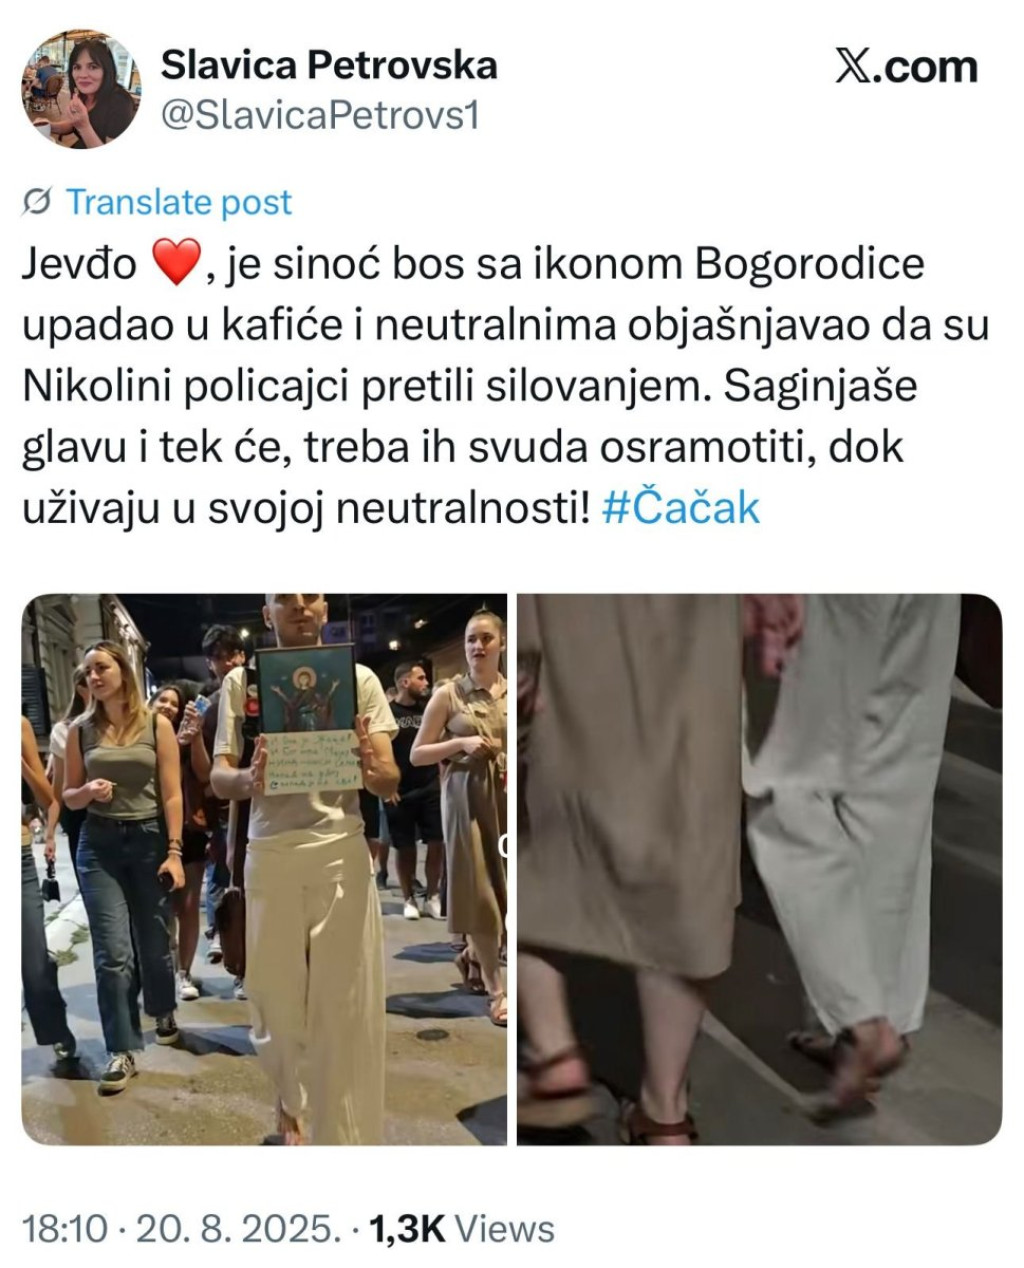Viewport: 1024px width, 1268px height.
Task: Click the X.com logo
Action: [x=906, y=68]
